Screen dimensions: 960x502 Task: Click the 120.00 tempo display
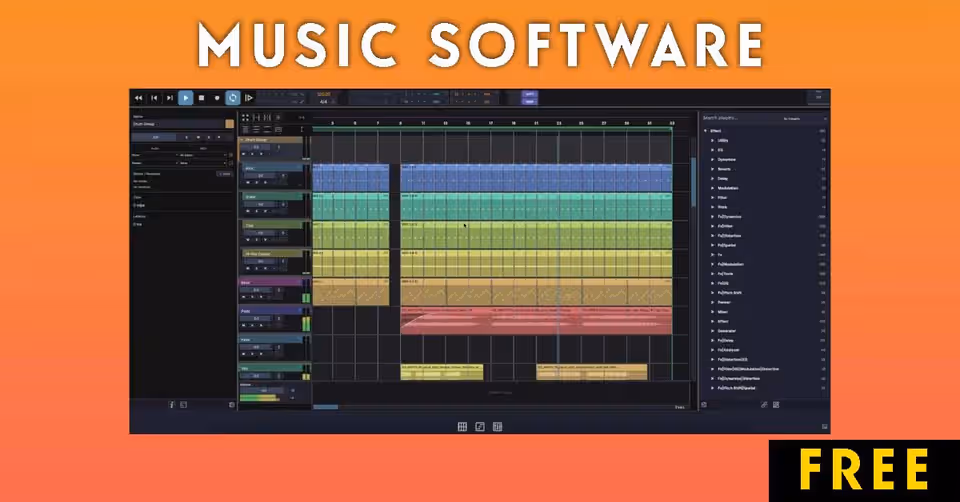pos(323,94)
